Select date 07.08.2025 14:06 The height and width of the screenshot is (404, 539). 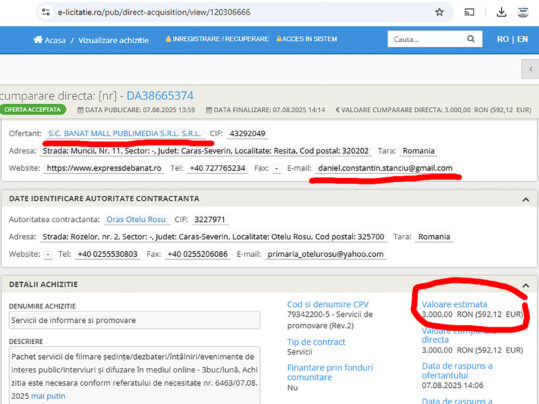(452, 385)
